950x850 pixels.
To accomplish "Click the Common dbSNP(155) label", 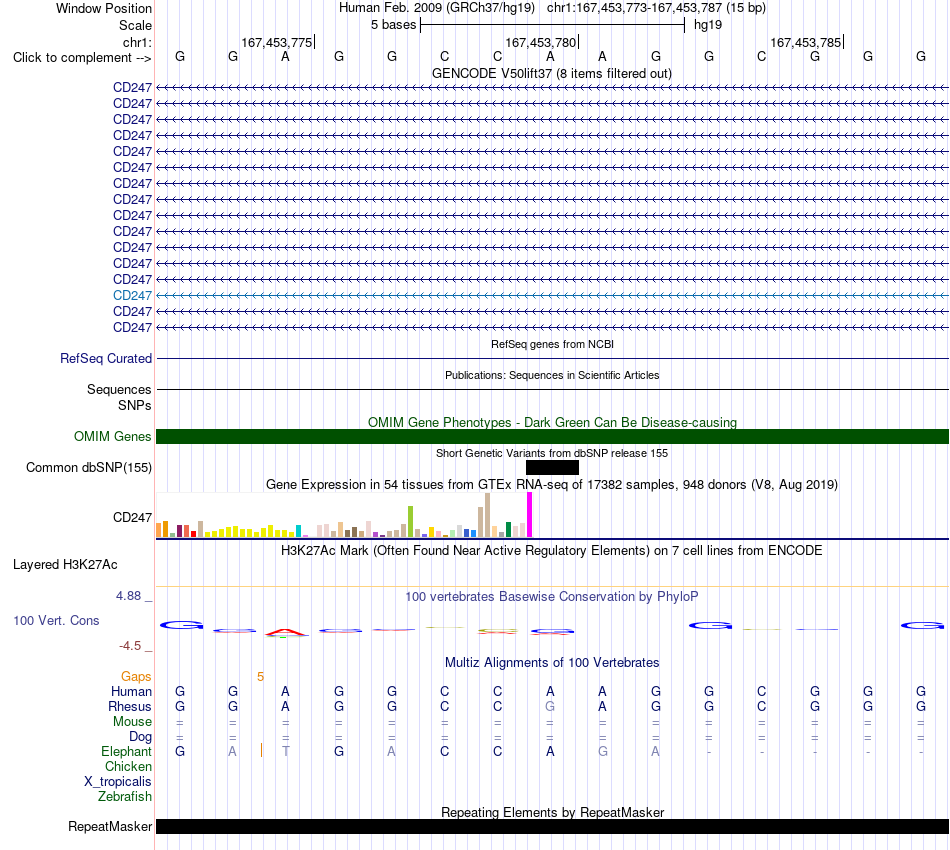I will point(89,468).
